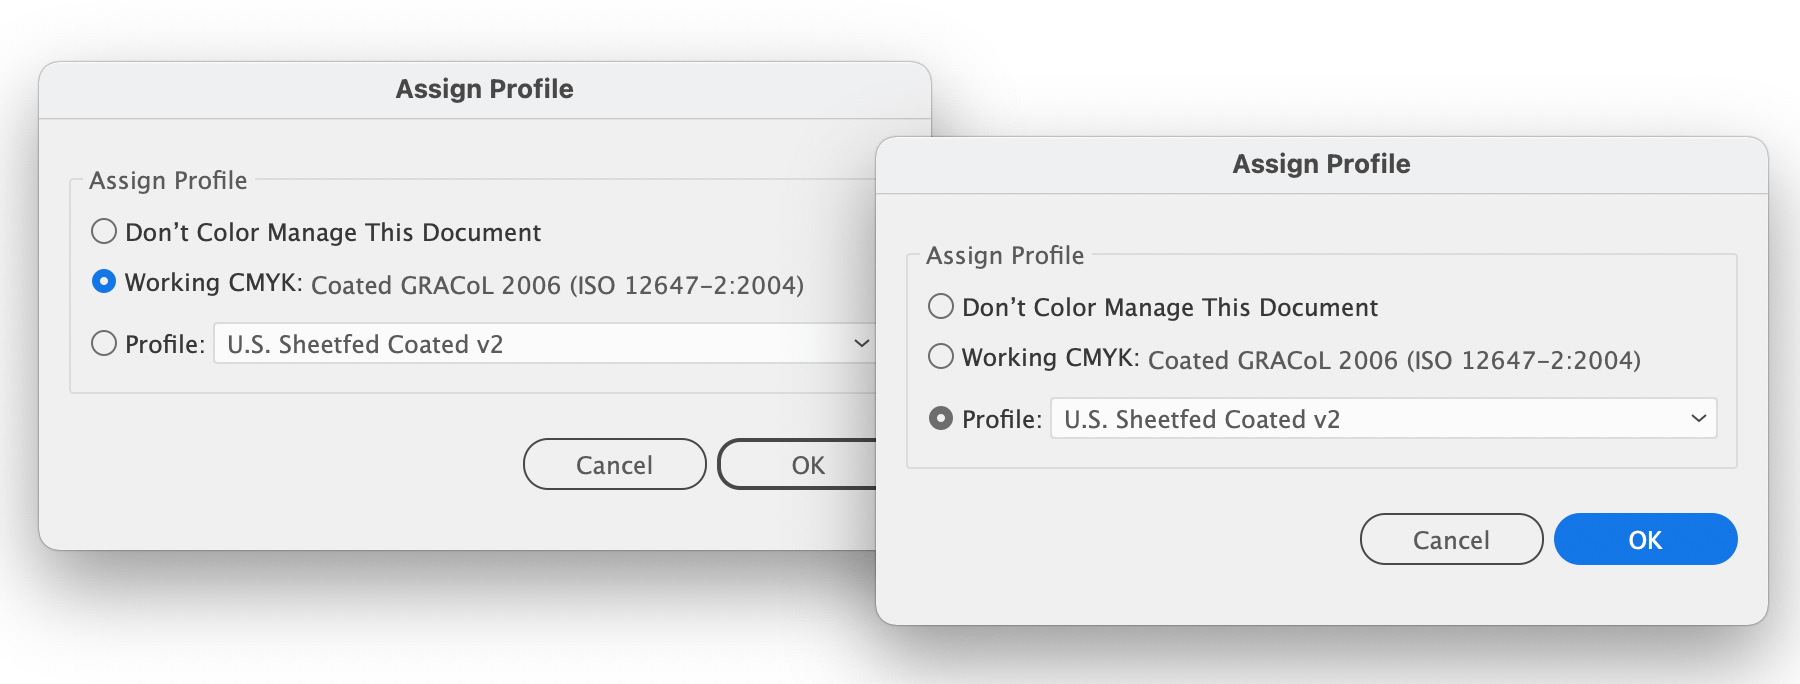Click the selected Working CMYK radio in the background dialog
Image resolution: width=1800 pixels, height=684 pixels.
pyautogui.click(x=104, y=282)
